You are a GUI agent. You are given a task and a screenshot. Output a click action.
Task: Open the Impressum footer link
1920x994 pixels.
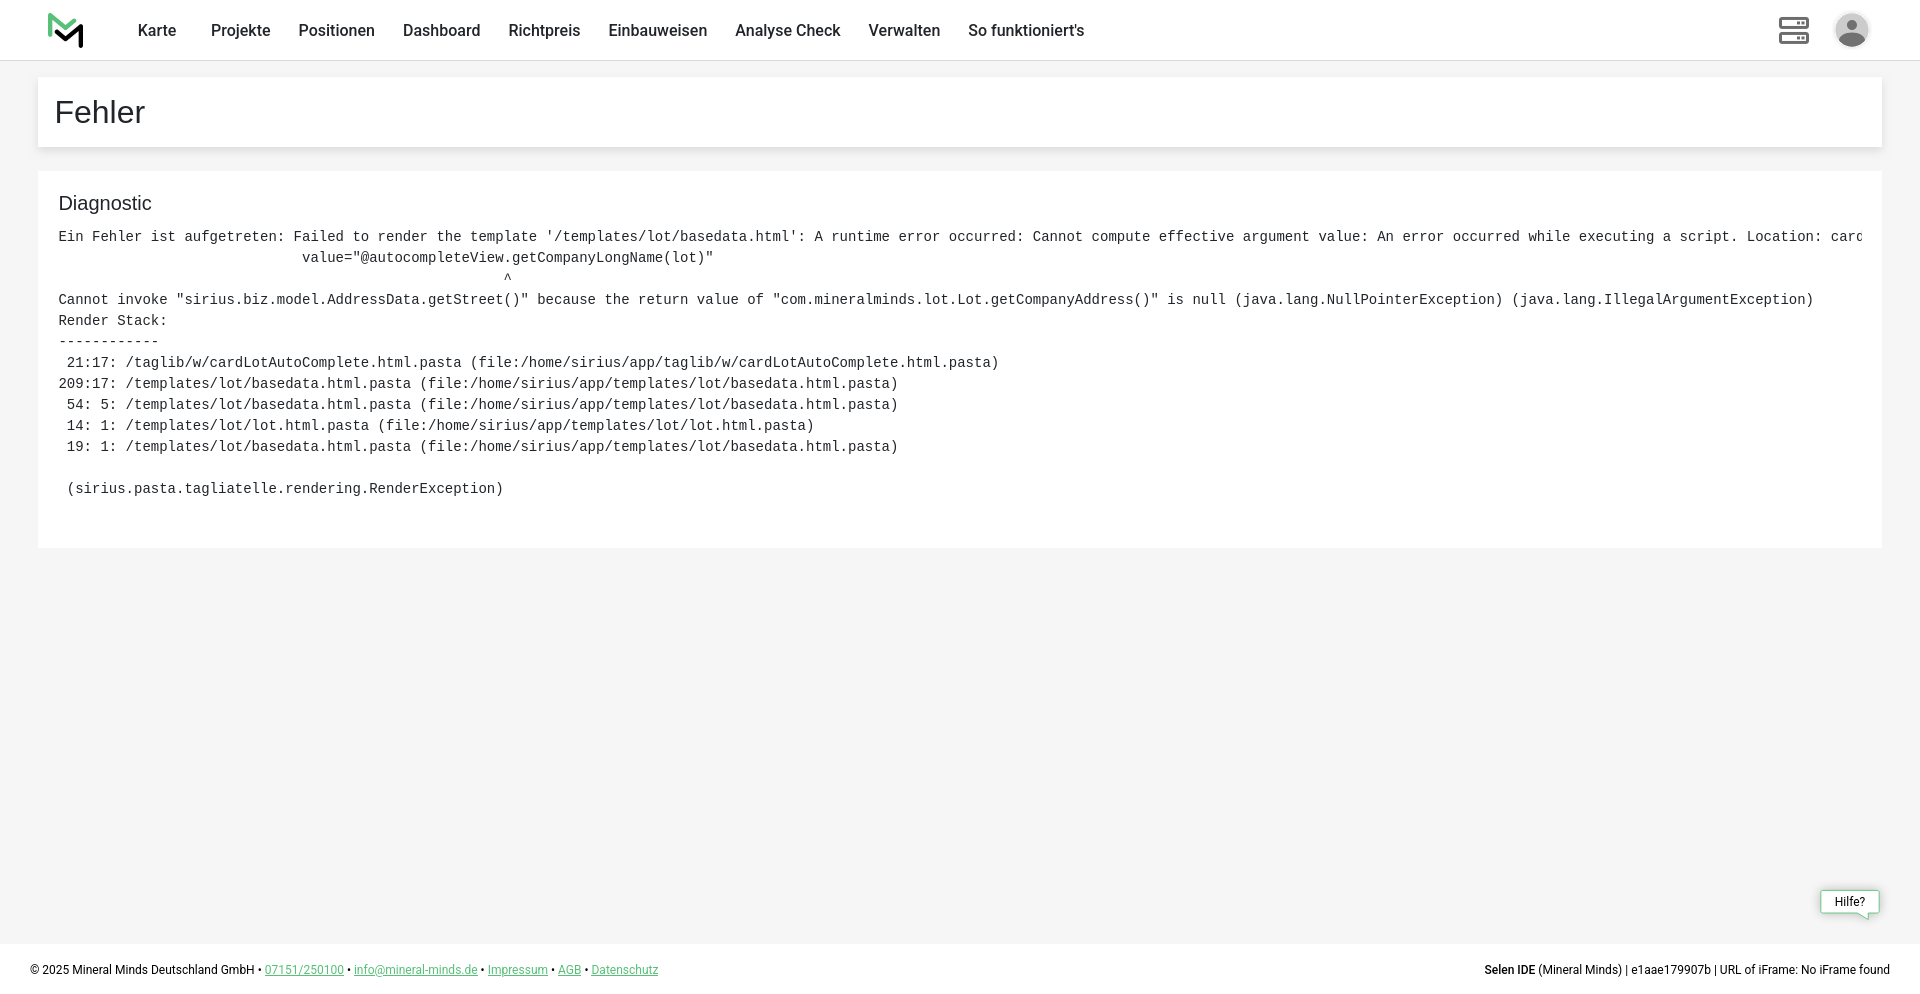tap(517, 970)
